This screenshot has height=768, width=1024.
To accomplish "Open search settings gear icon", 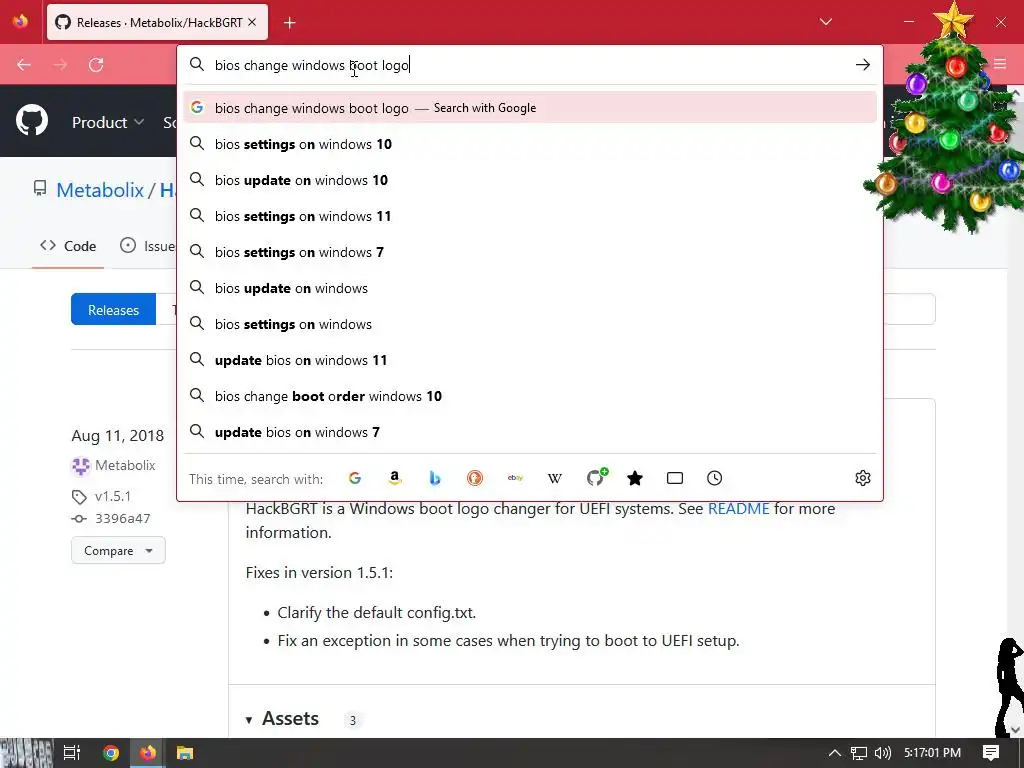I will [x=863, y=478].
